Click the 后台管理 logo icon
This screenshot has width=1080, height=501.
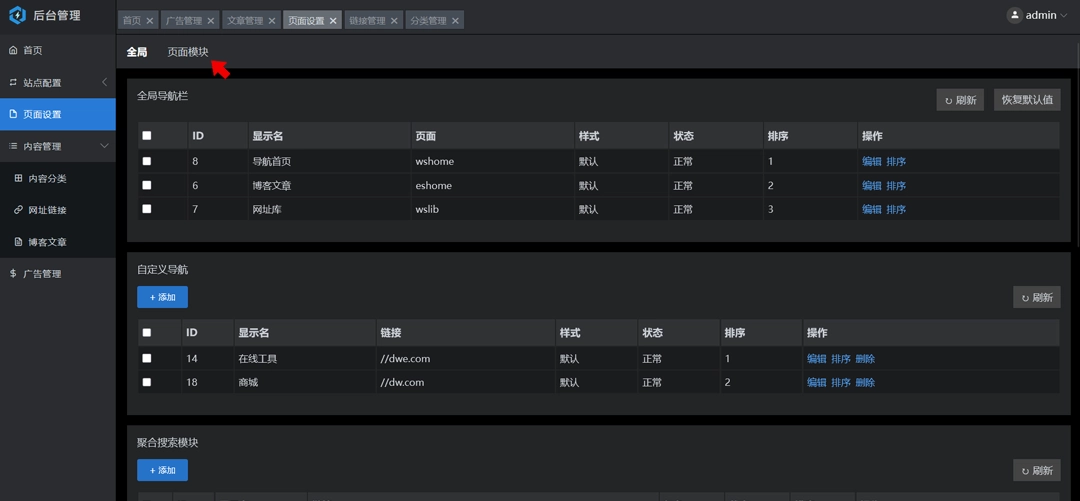(x=17, y=15)
